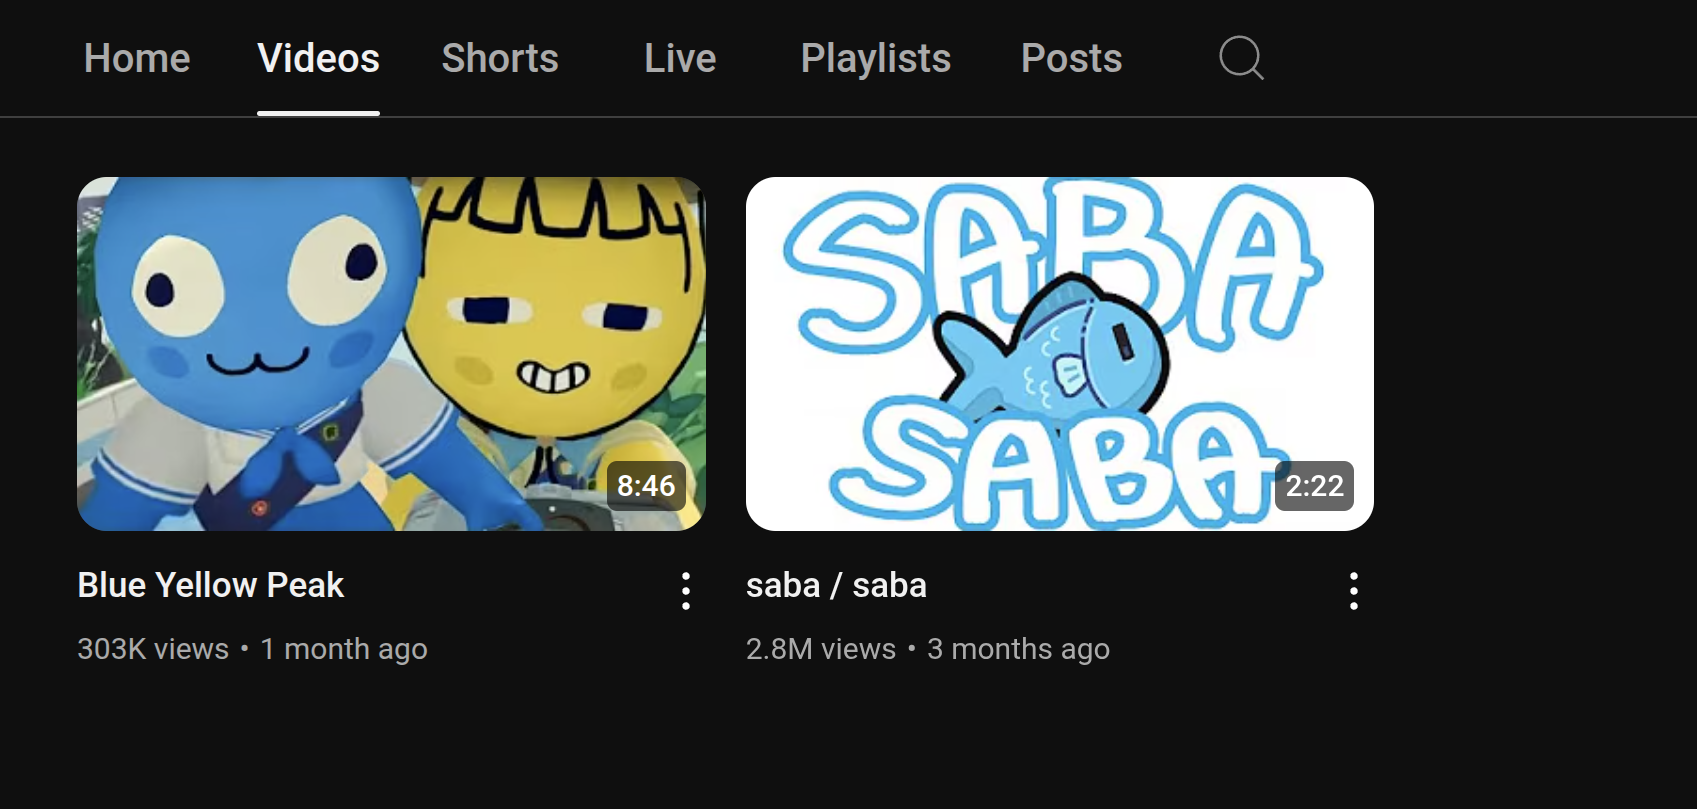Open options menu for Blue Yellow Peak

tap(686, 591)
